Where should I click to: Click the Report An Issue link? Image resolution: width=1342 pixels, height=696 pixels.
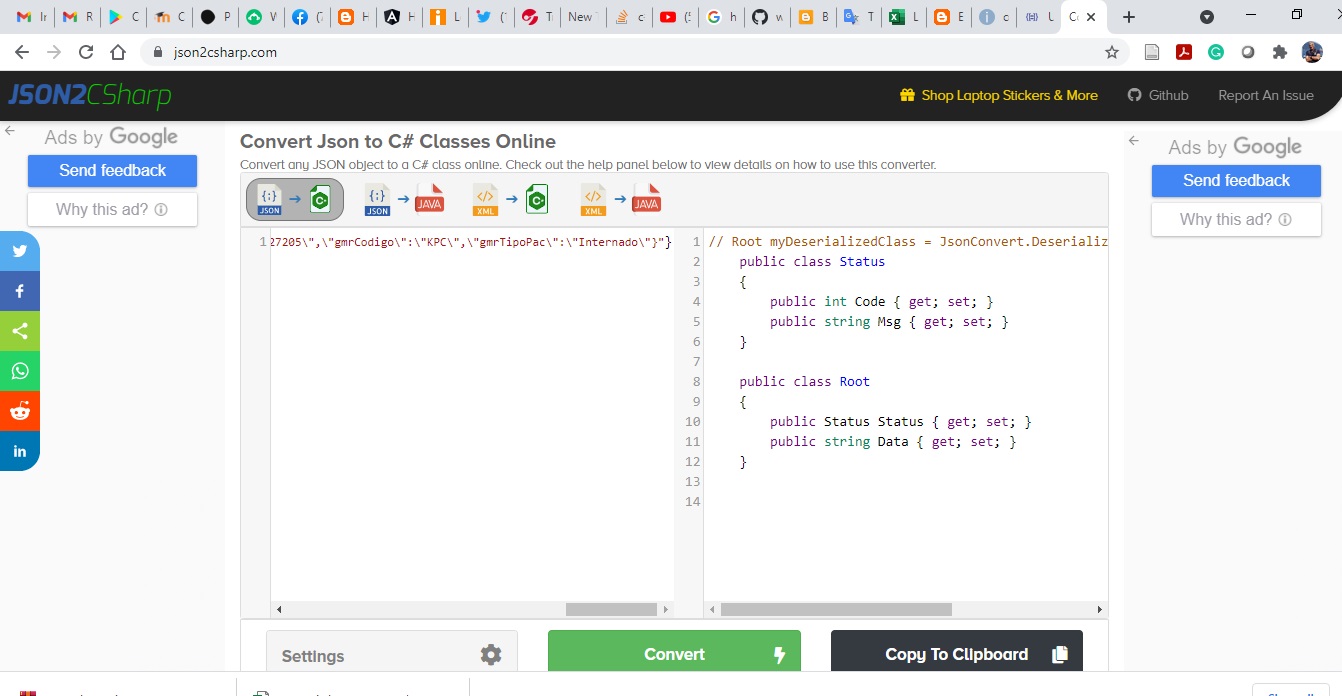(1265, 95)
